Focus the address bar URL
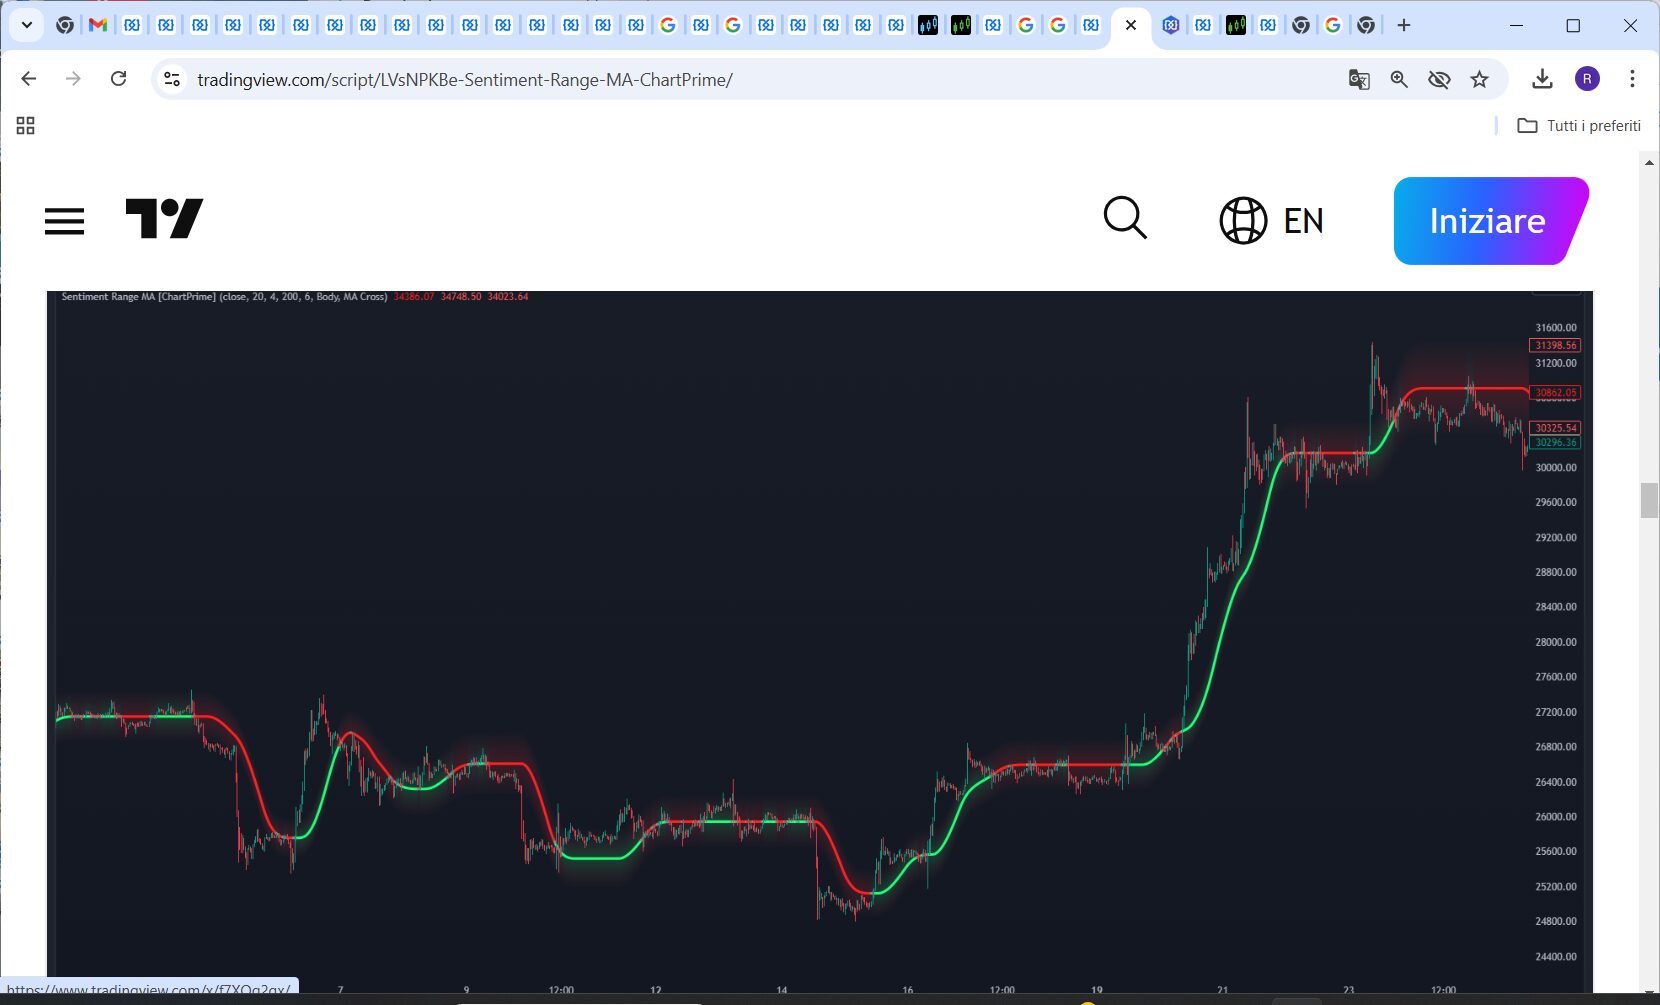Viewport: 1660px width, 1005px height. point(465,80)
